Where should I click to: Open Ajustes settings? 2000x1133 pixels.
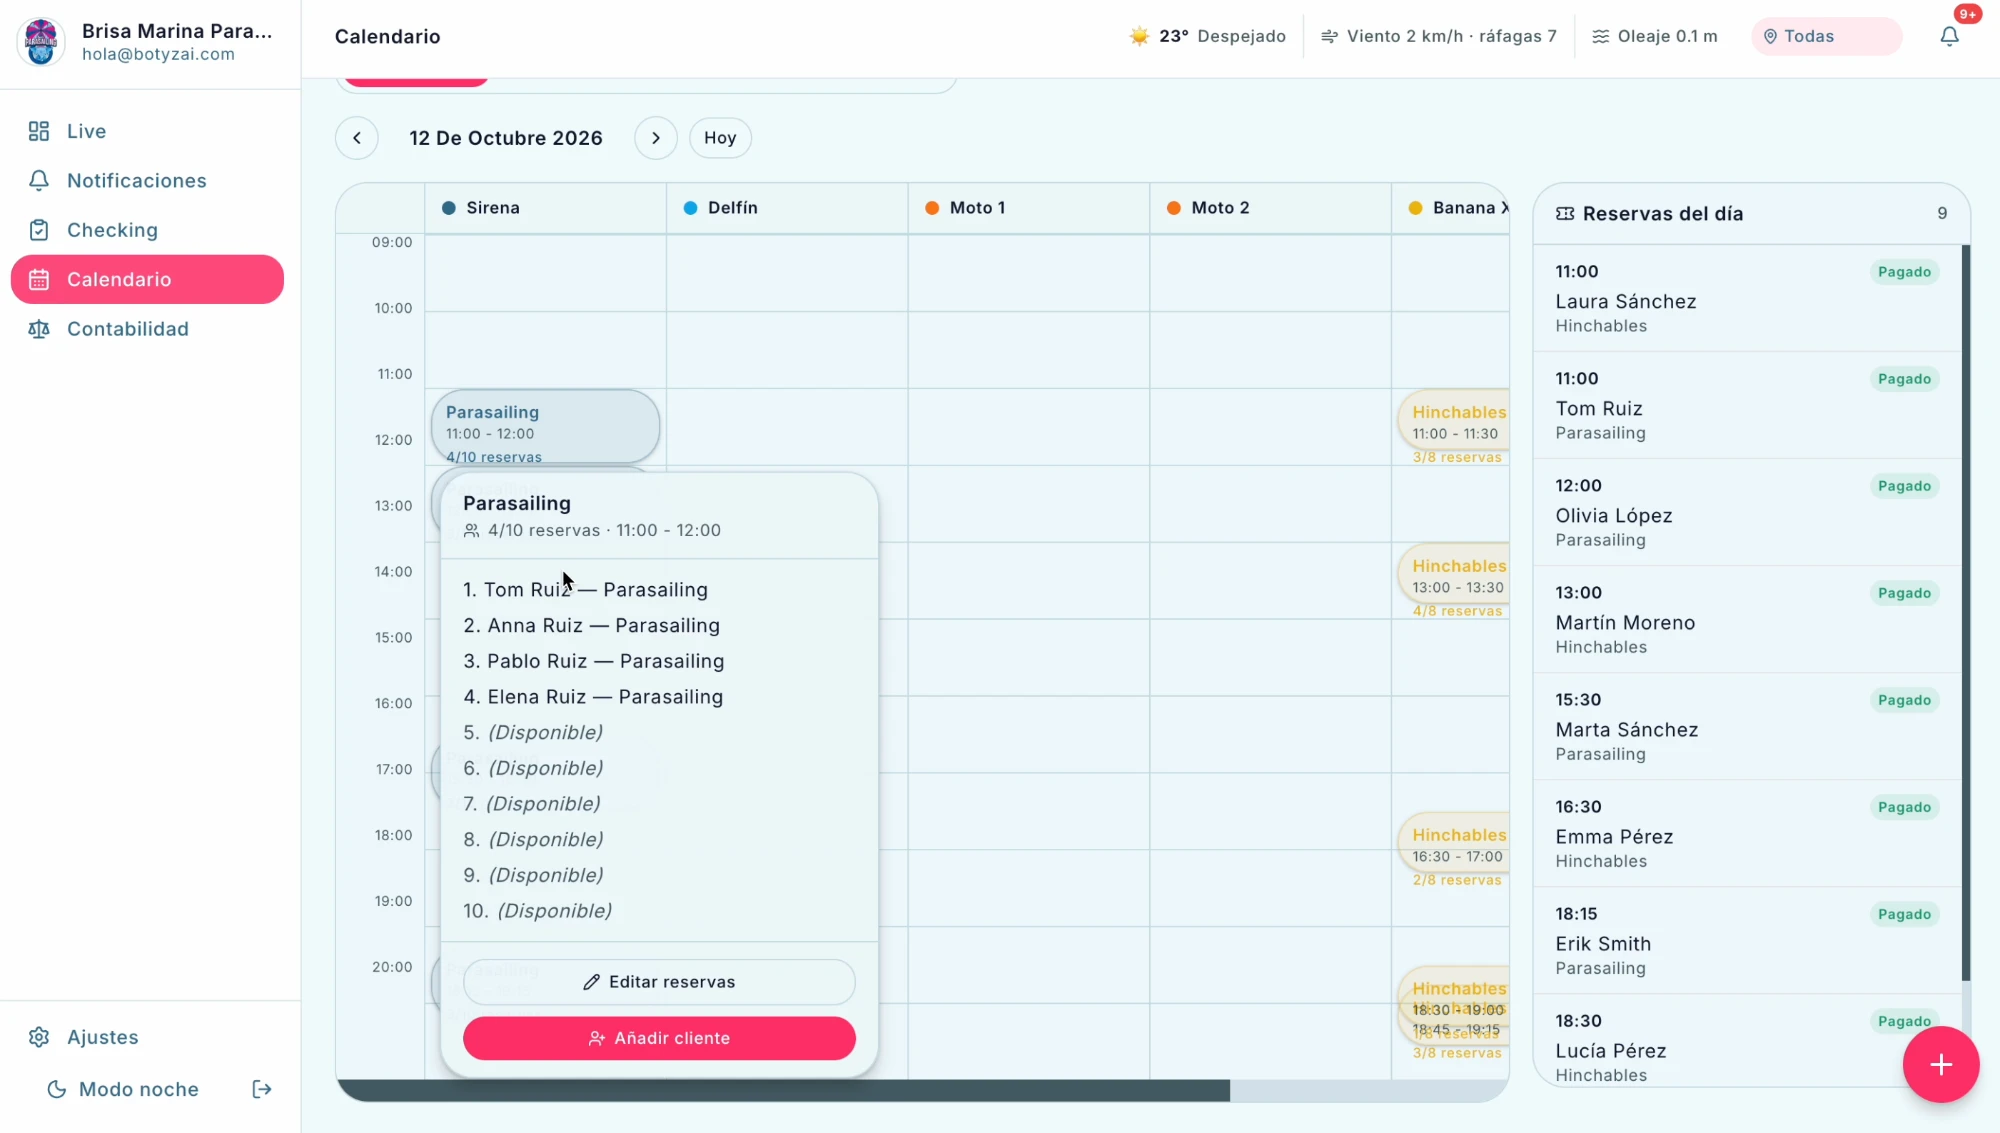coord(147,1037)
